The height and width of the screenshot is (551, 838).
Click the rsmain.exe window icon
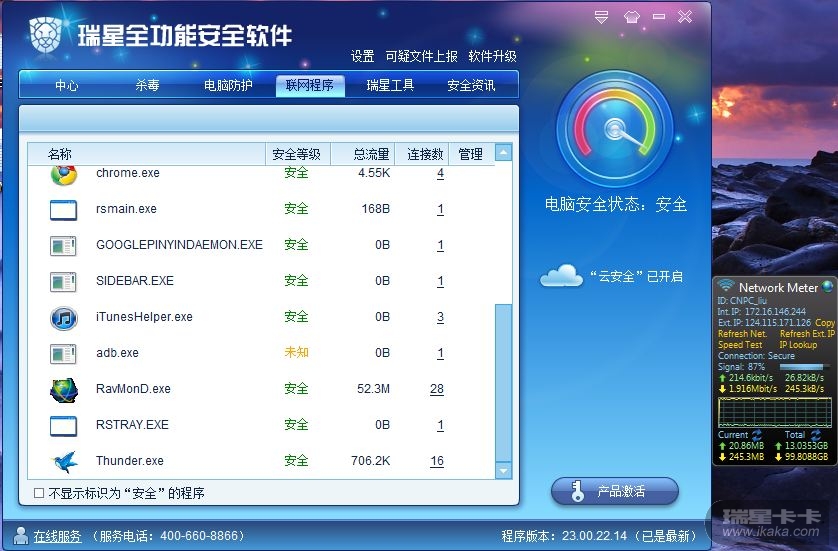(x=63, y=209)
